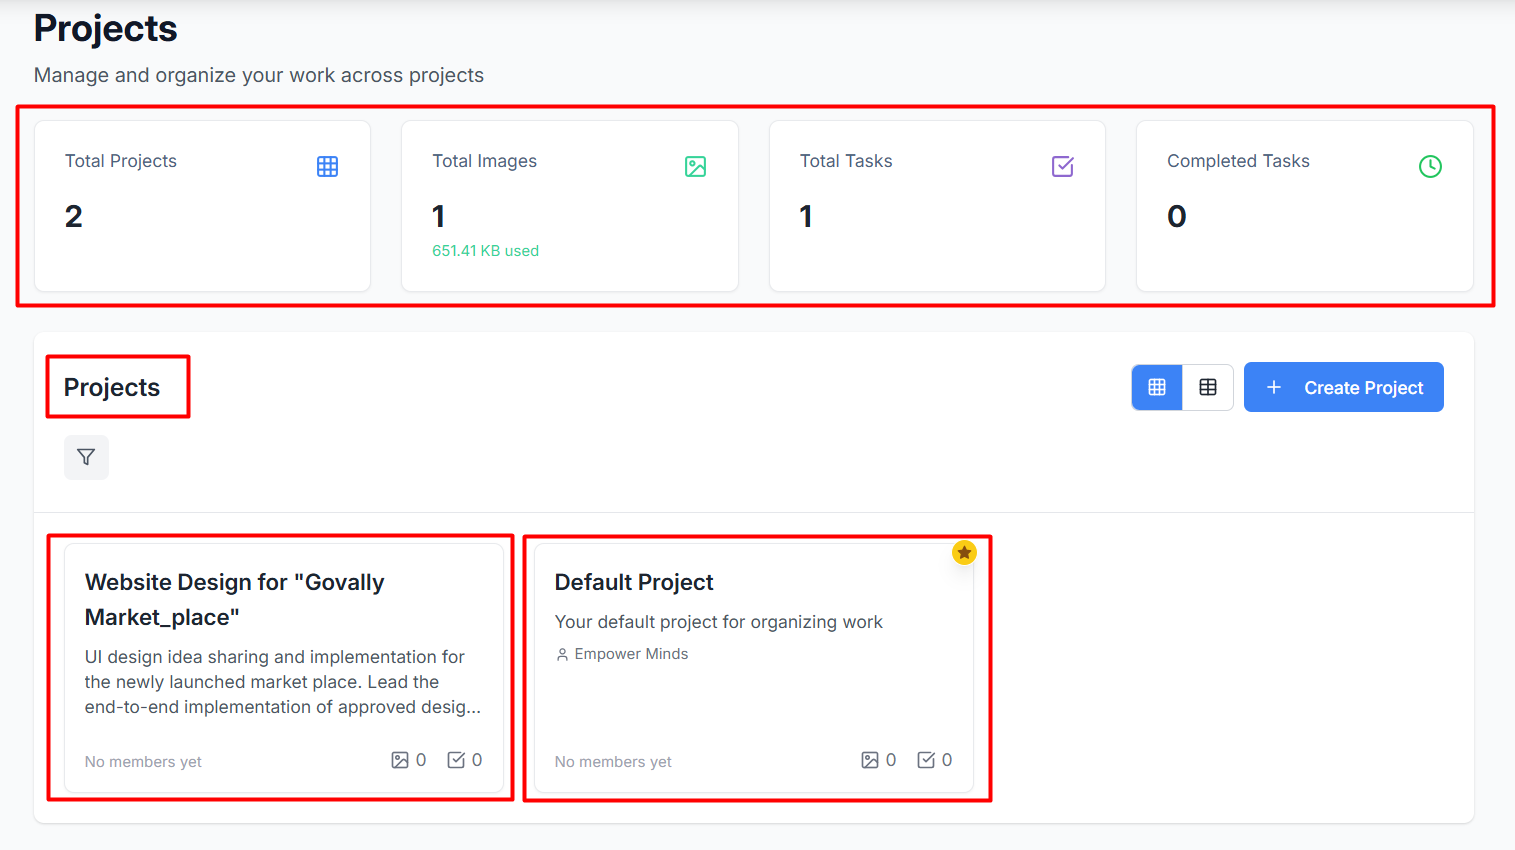Click task count icon on Default Project
The height and width of the screenshot is (850, 1515).
coord(926,760)
